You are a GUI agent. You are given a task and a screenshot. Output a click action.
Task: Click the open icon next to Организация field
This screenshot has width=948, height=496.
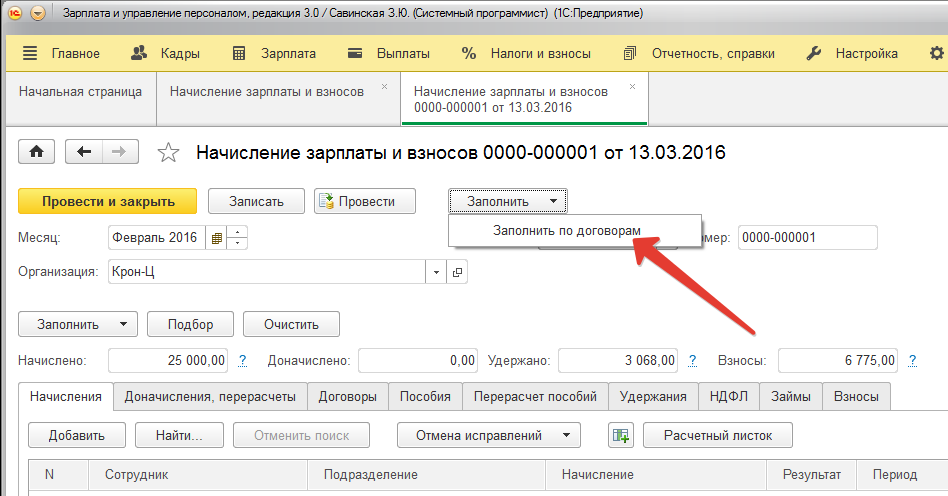(457, 272)
